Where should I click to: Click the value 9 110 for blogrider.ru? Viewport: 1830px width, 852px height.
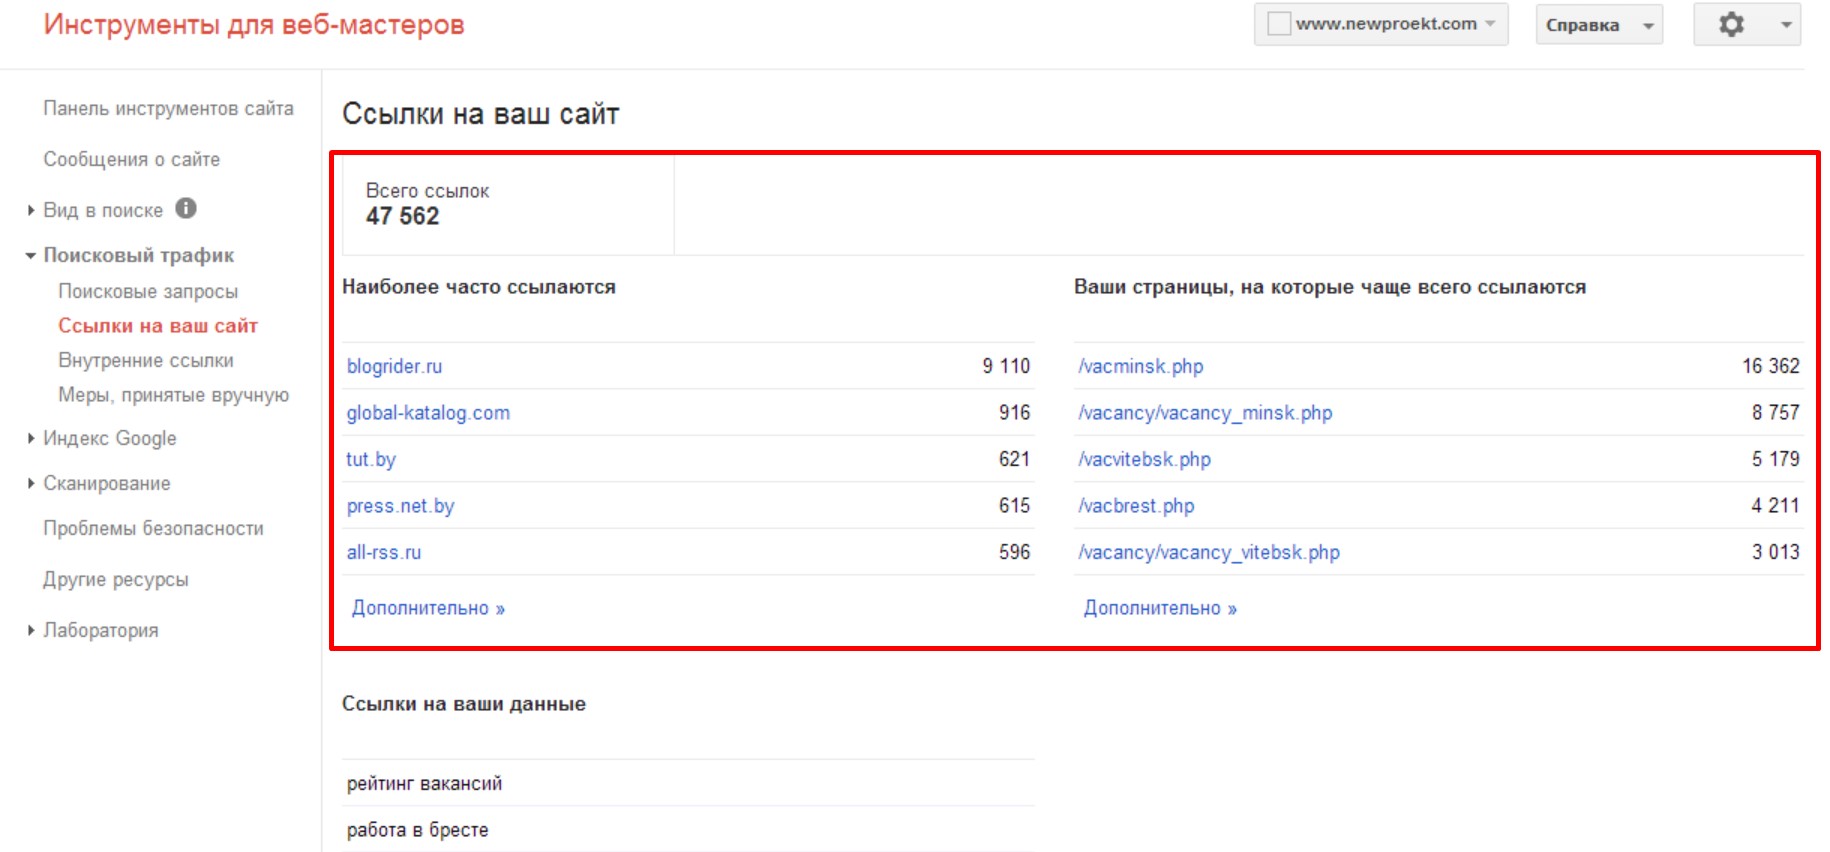click(1006, 366)
